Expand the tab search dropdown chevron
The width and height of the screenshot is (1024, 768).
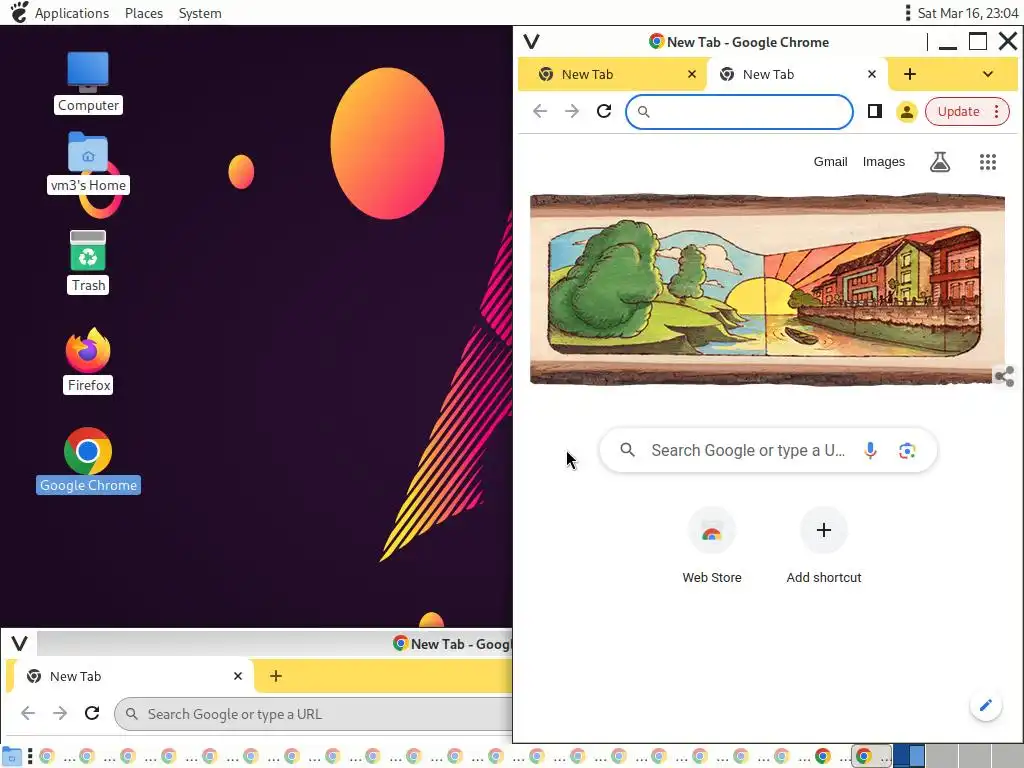pos(987,74)
